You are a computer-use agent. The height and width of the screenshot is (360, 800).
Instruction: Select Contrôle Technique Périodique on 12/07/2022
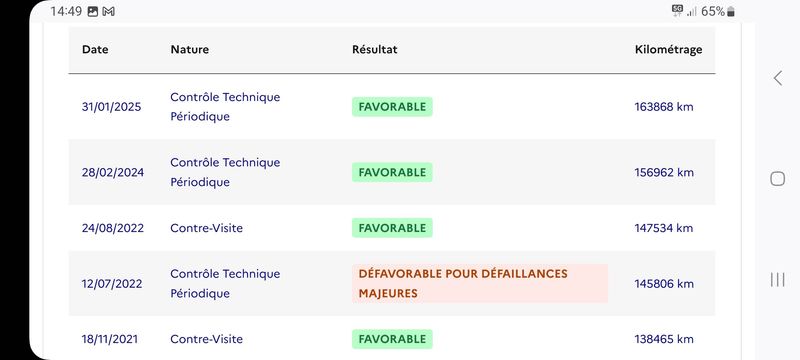pyautogui.click(x=225, y=284)
